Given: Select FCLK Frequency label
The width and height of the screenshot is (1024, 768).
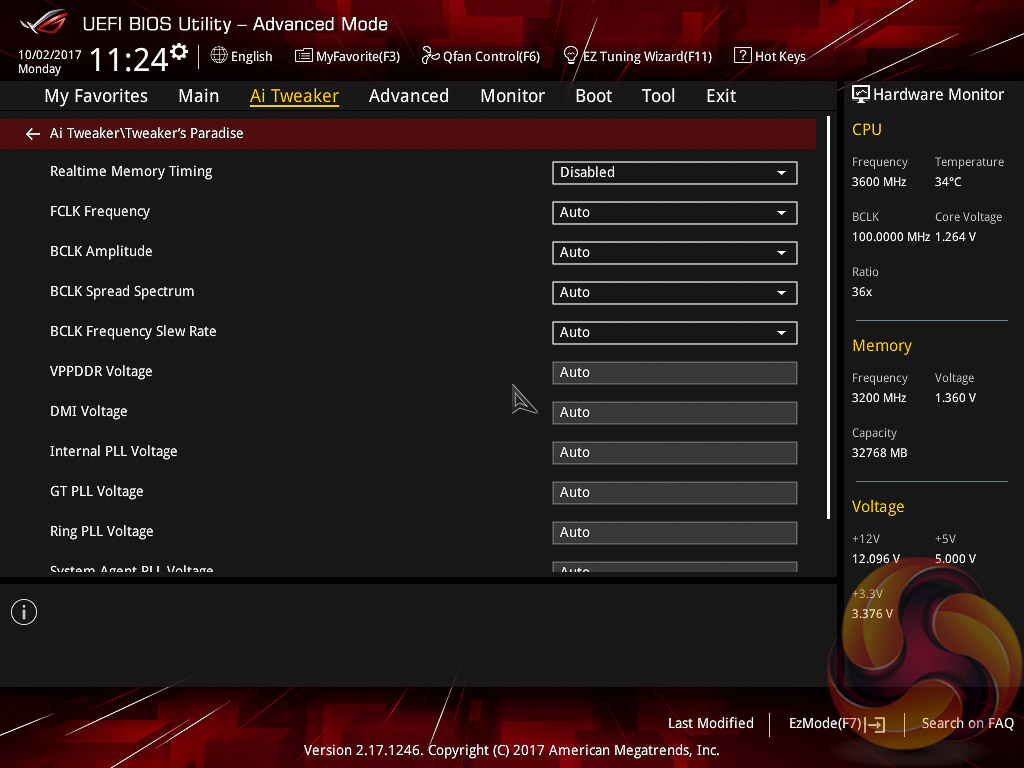Looking at the screenshot, I should (x=100, y=211).
